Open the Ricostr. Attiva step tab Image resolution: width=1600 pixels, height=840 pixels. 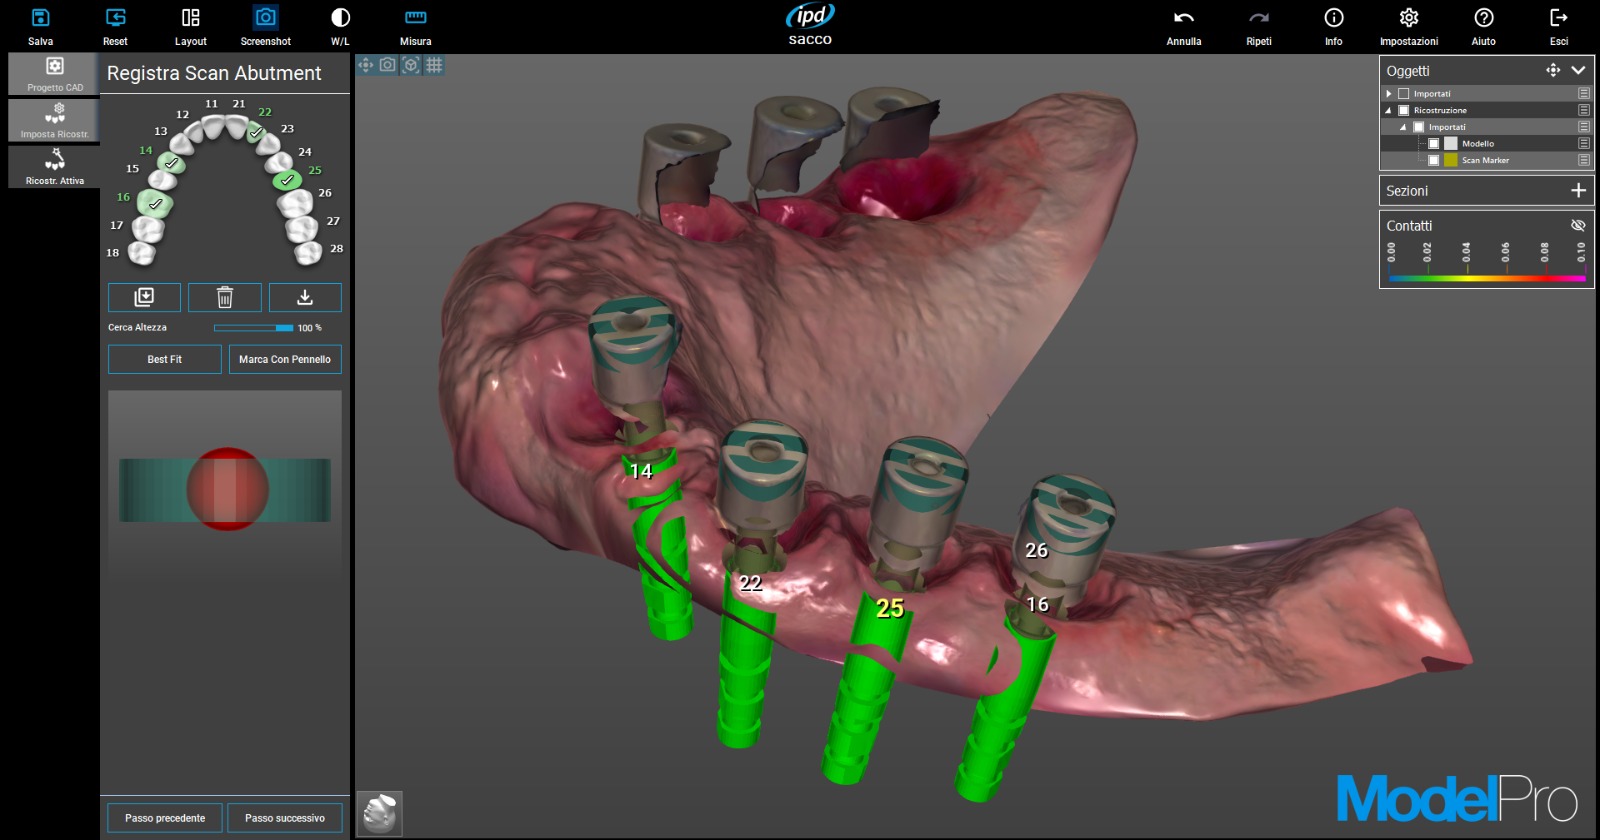click(x=54, y=166)
